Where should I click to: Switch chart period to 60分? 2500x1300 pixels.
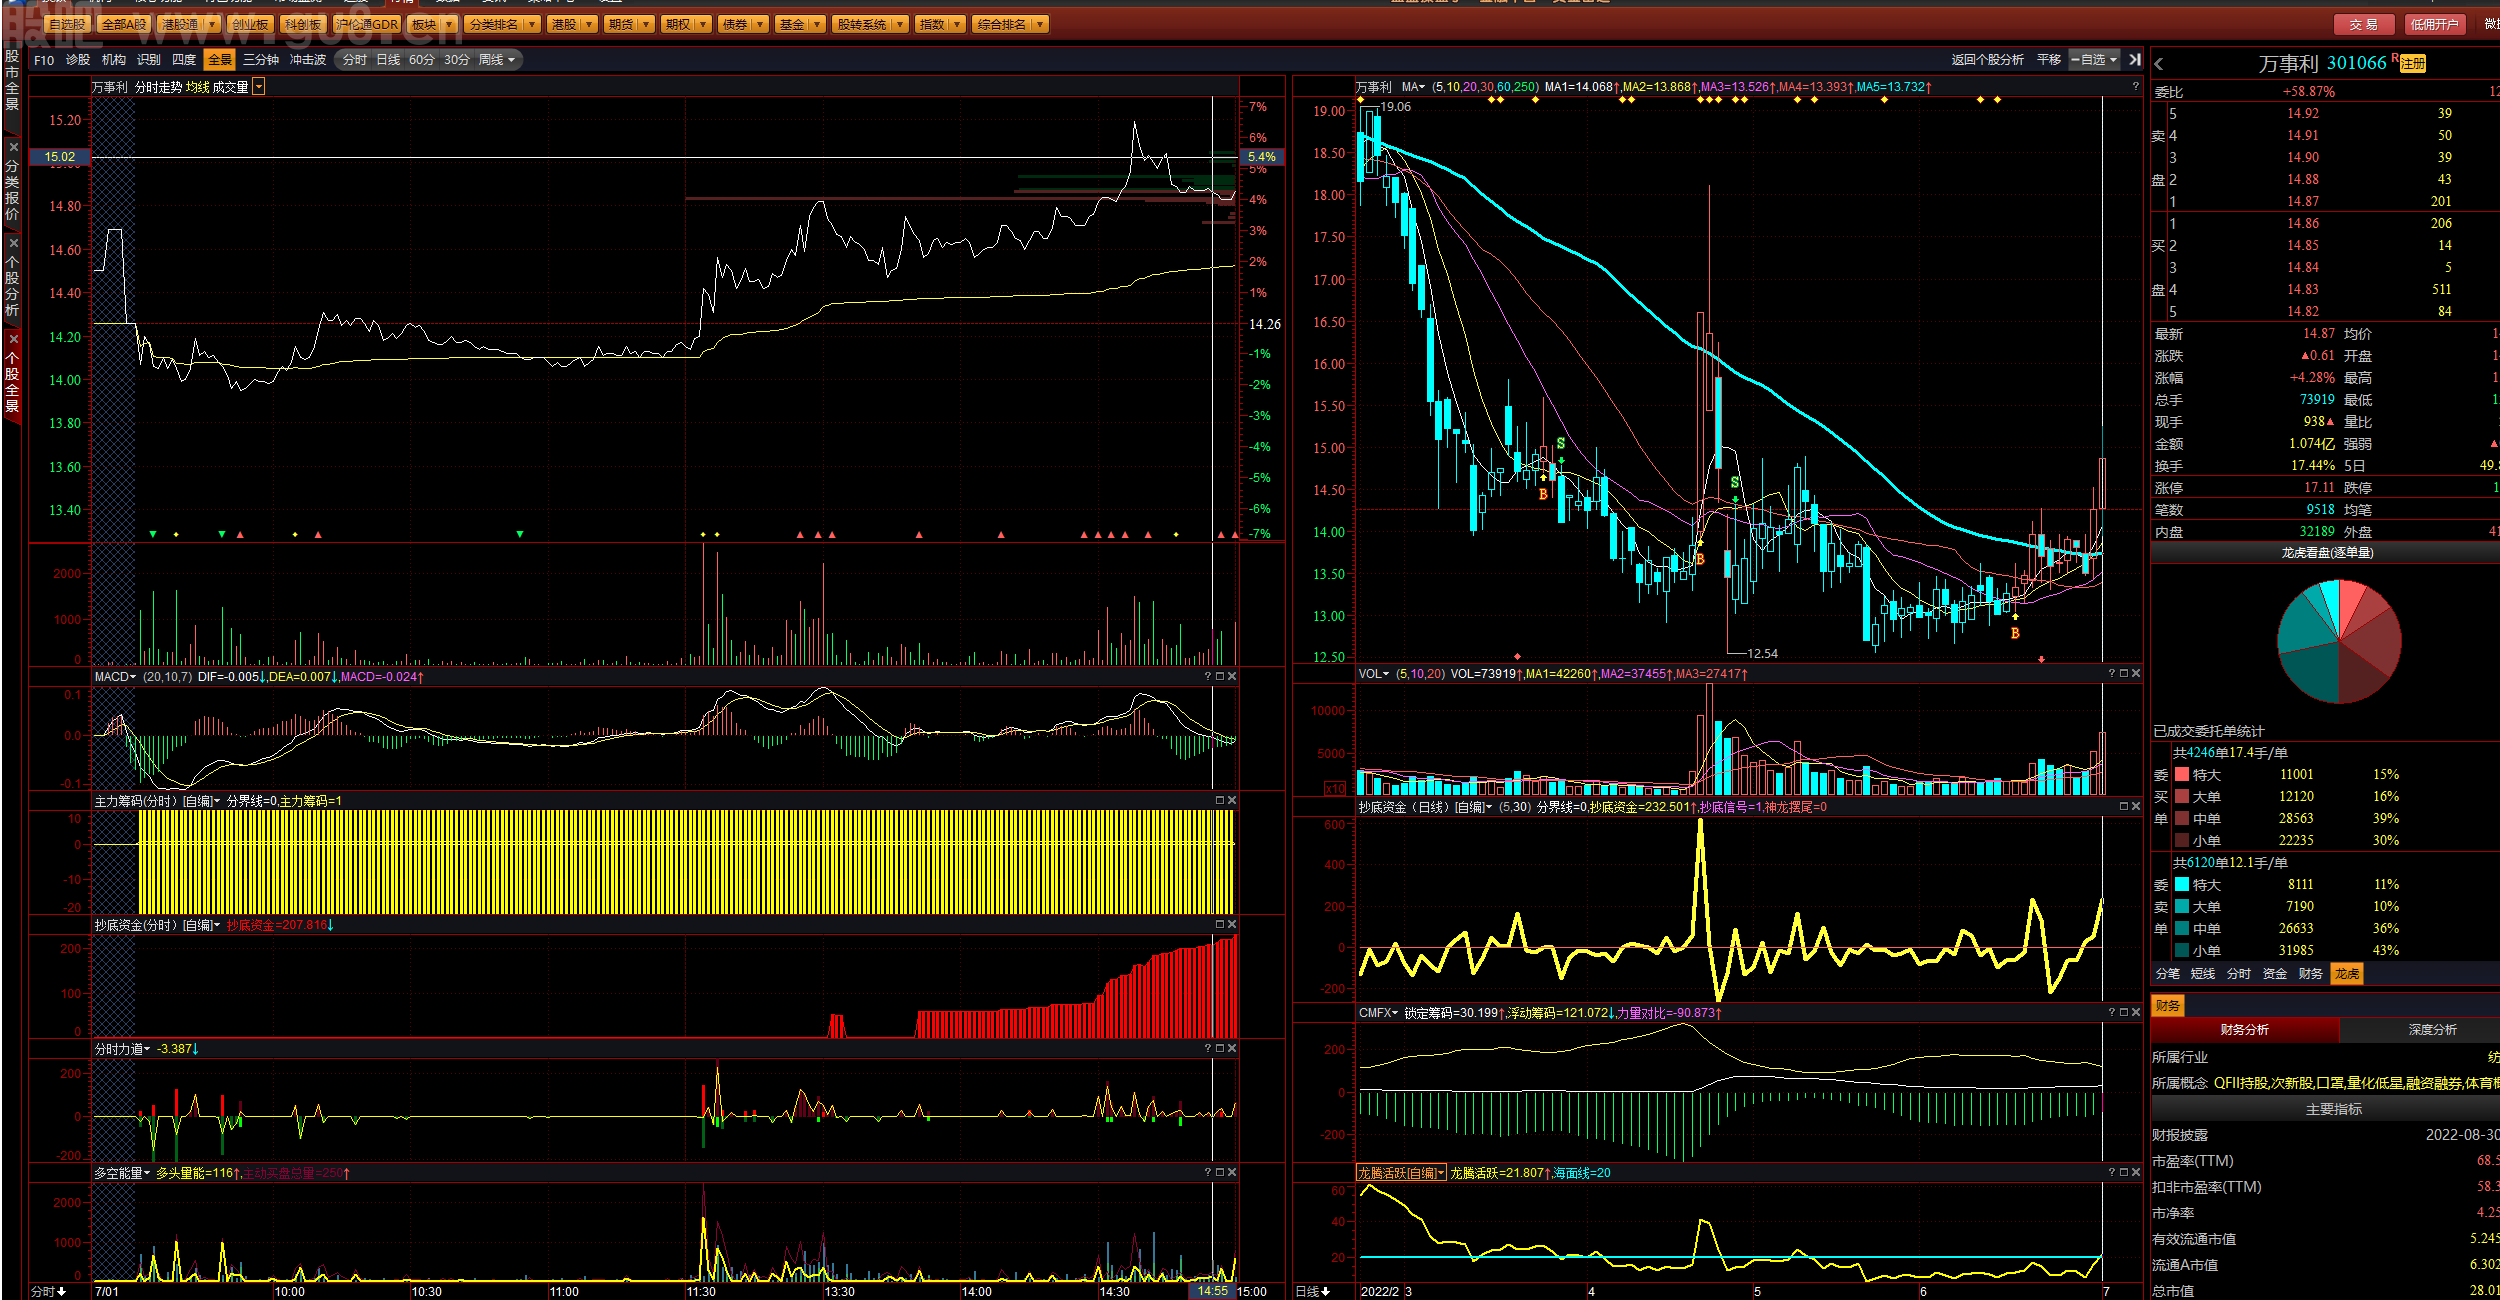click(422, 61)
